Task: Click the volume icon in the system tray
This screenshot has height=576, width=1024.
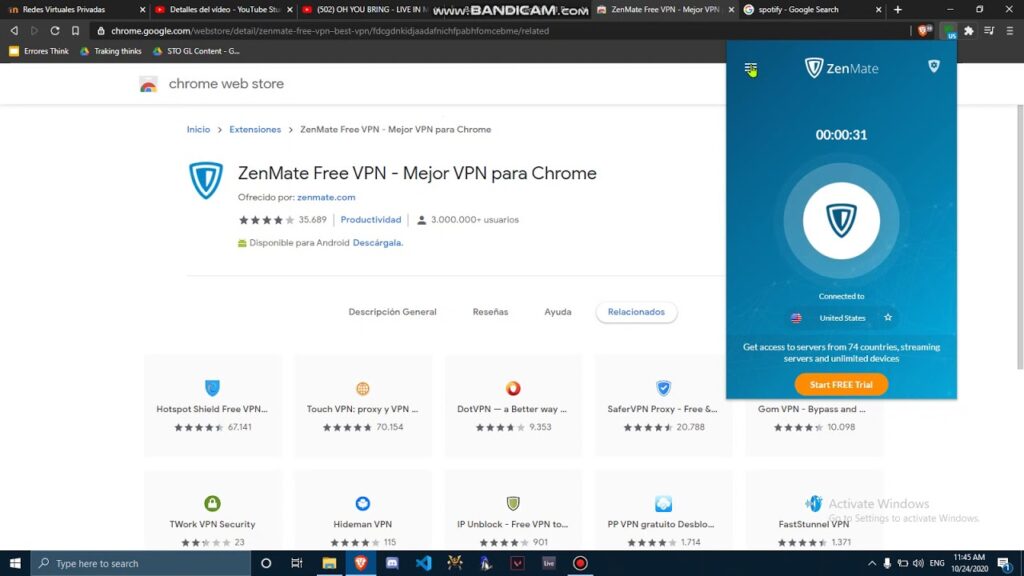Action: coord(918,563)
